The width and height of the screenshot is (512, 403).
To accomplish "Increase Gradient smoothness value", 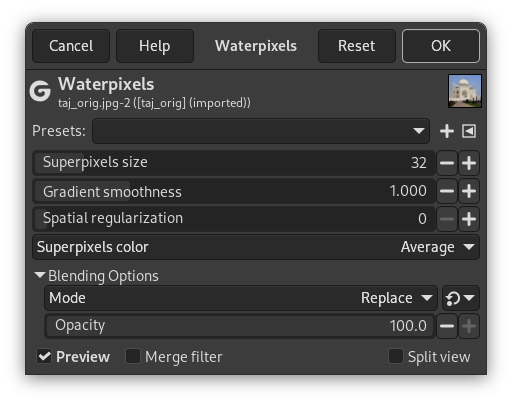I will [469, 191].
